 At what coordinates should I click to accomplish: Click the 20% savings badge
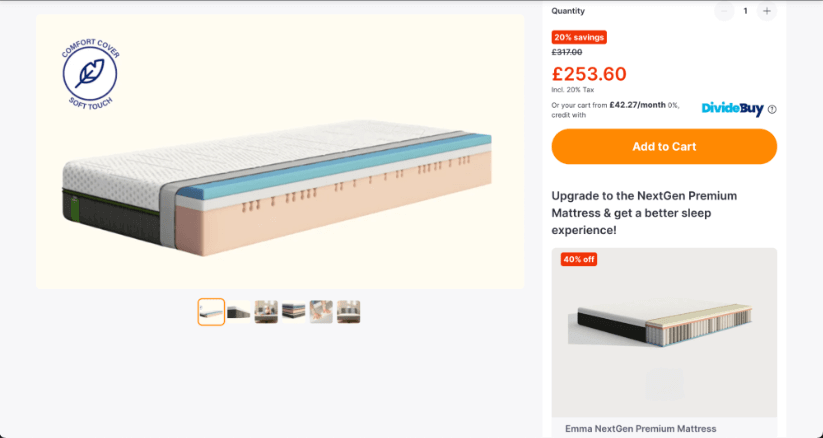point(579,37)
